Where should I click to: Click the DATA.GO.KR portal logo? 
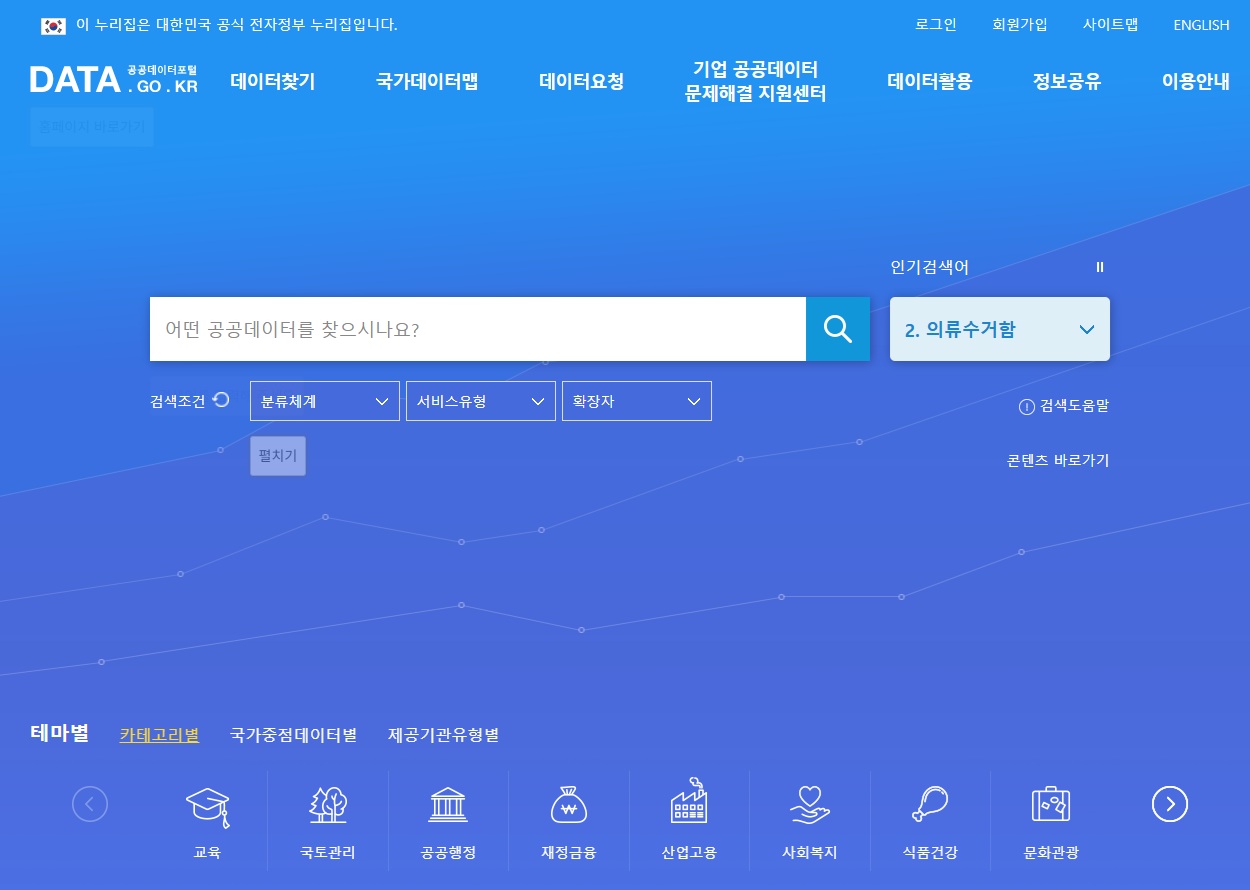pyautogui.click(x=113, y=79)
